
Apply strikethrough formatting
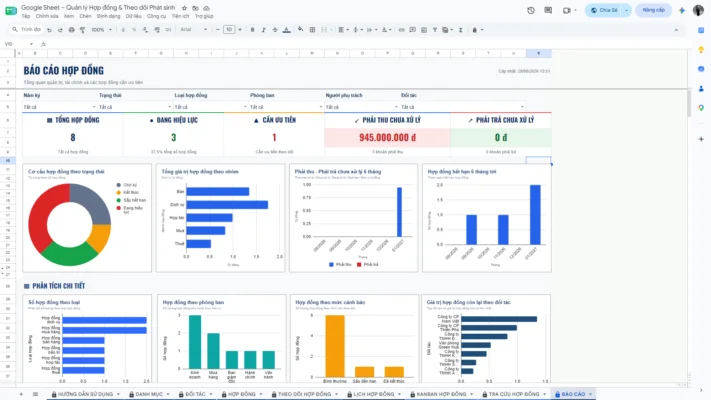pyautogui.click(x=275, y=30)
